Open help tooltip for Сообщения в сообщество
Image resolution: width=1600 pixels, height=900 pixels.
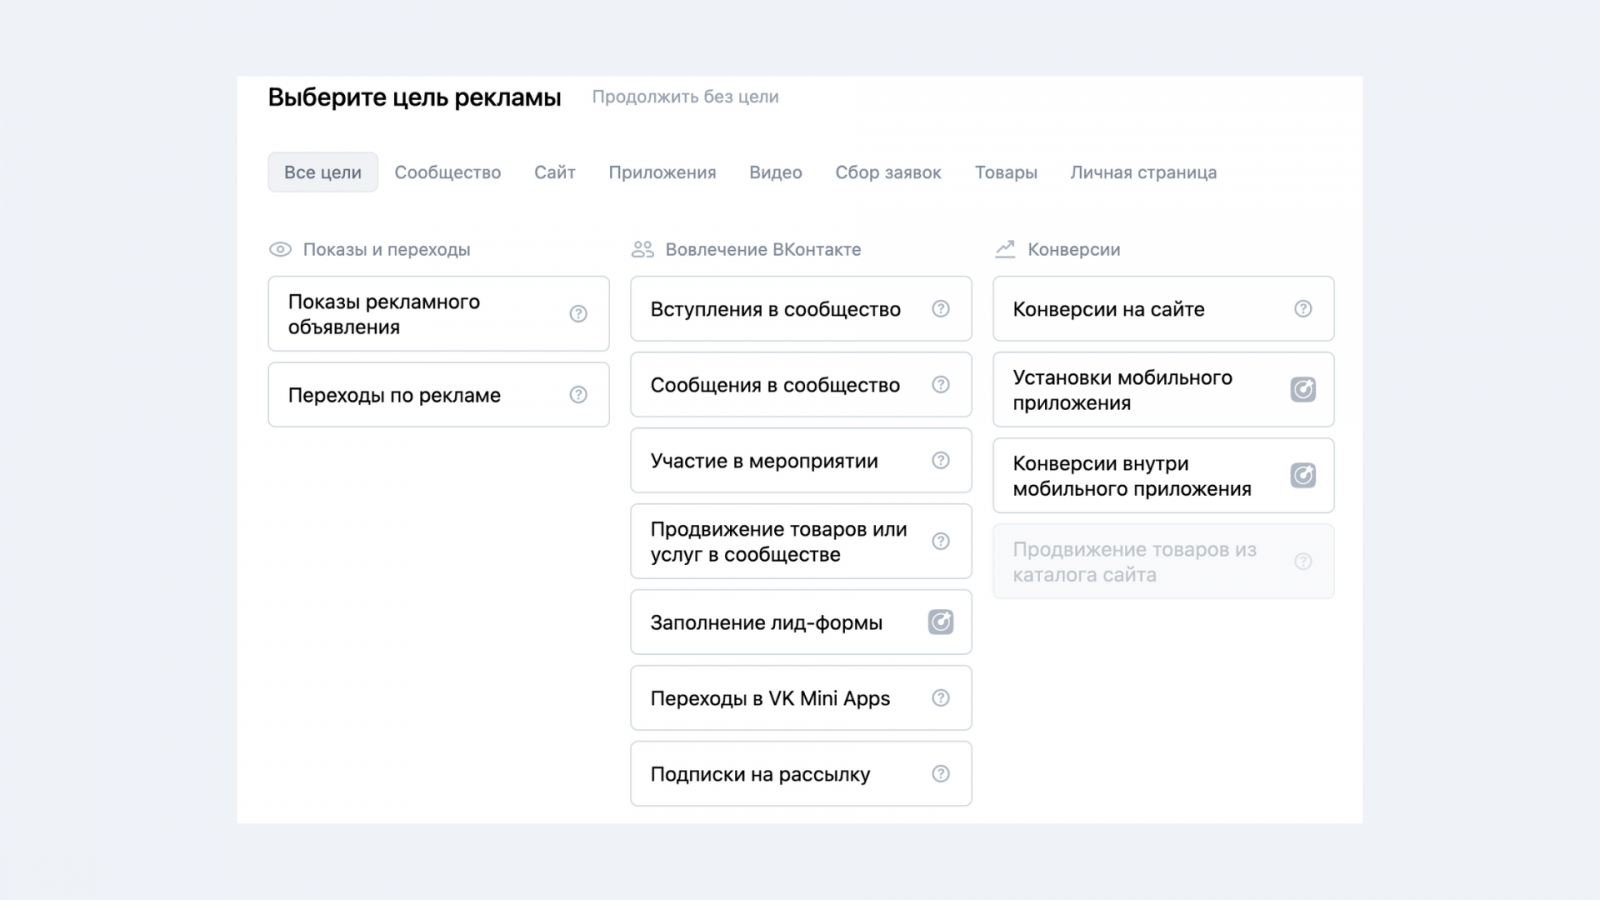(x=941, y=385)
